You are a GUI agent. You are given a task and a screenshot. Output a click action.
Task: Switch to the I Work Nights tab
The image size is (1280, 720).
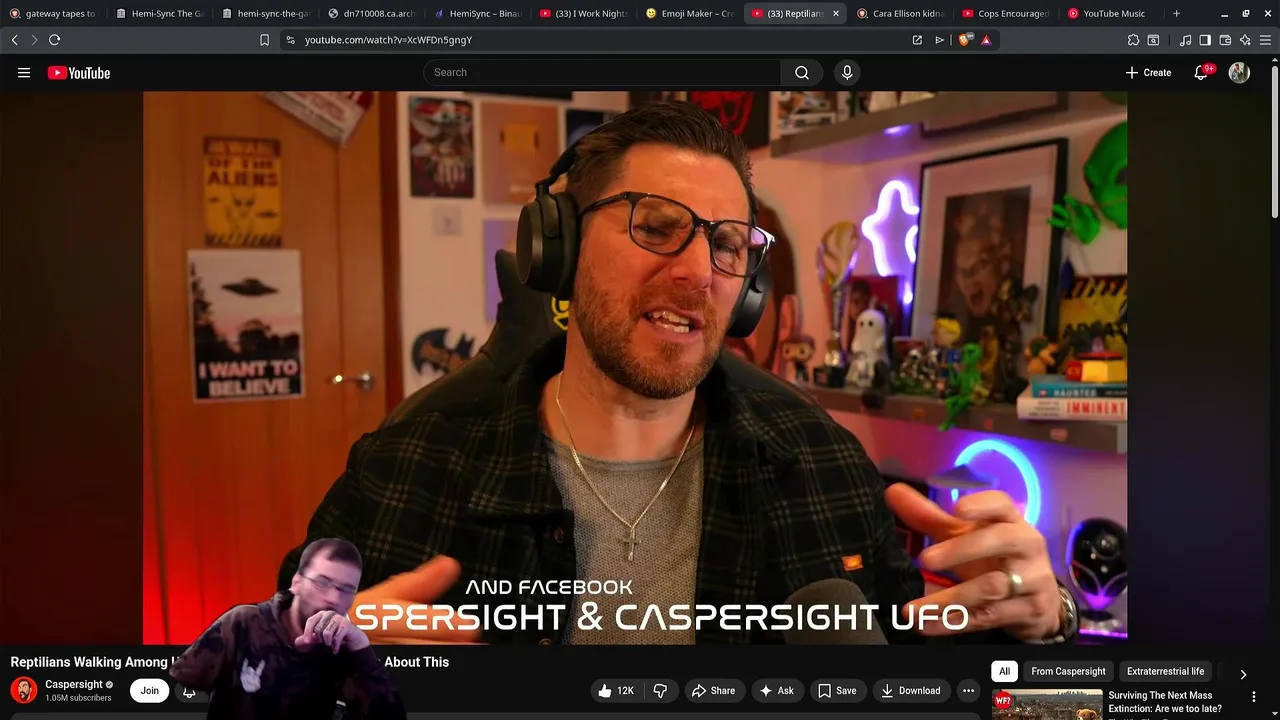coord(584,13)
